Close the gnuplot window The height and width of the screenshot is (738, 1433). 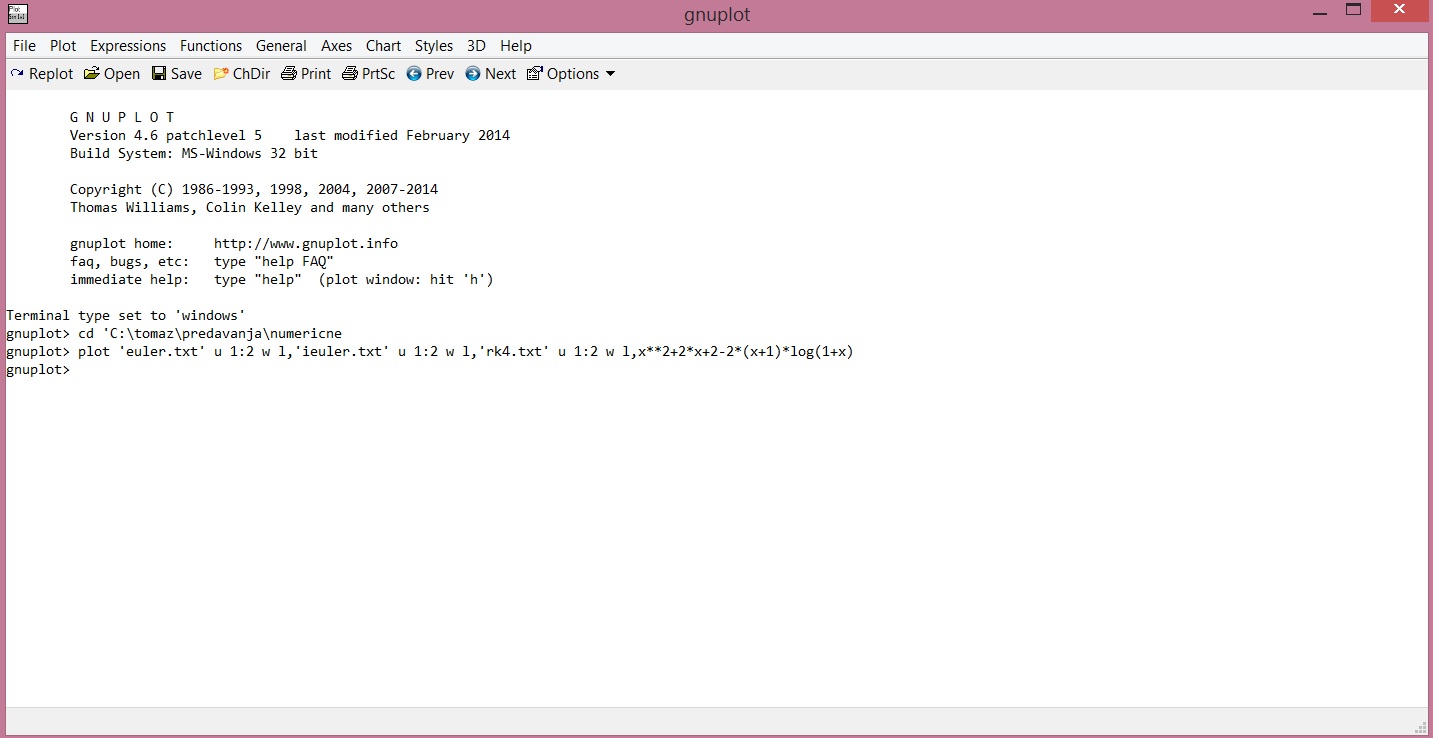tap(1398, 11)
